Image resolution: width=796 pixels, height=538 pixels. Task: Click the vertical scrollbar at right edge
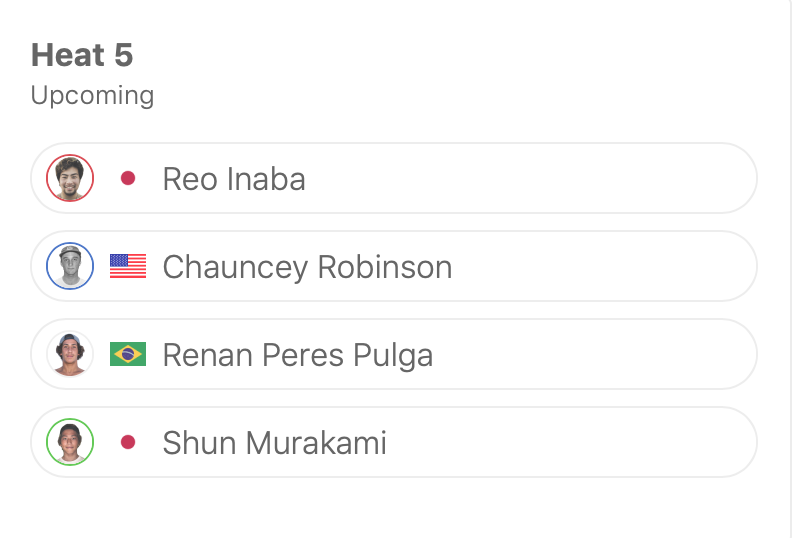[x=791, y=269]
